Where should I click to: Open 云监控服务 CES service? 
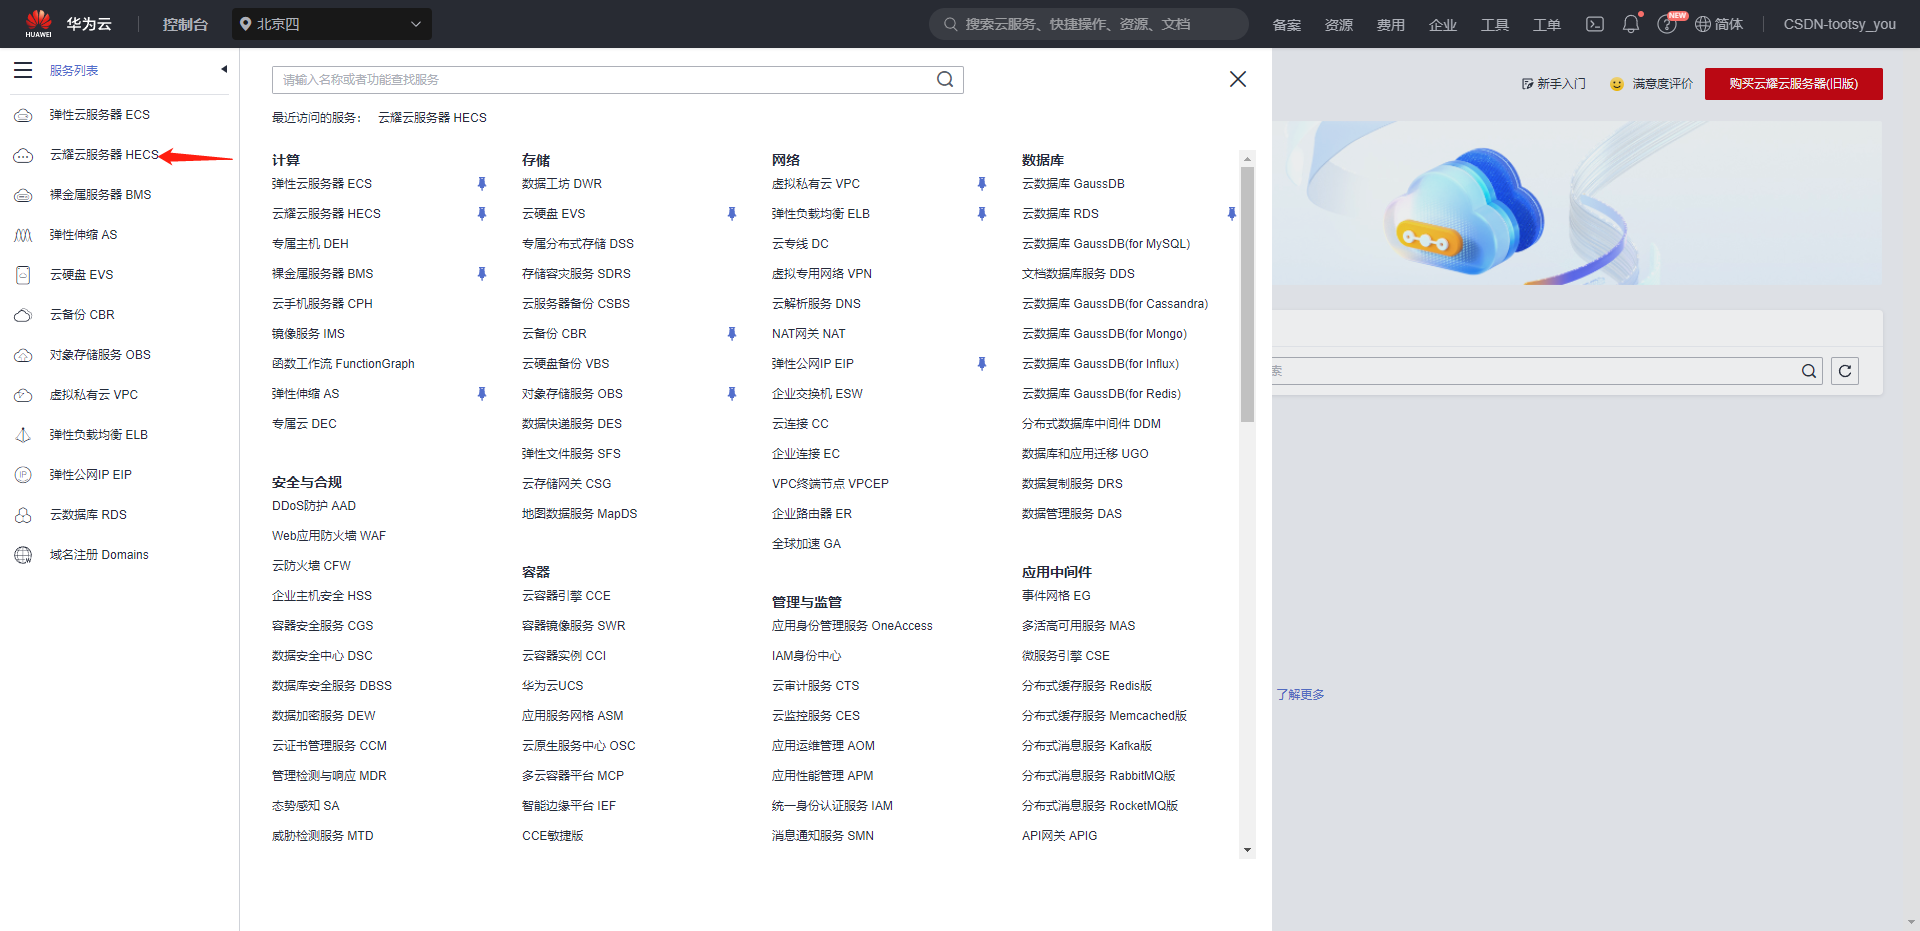point(816,716)
